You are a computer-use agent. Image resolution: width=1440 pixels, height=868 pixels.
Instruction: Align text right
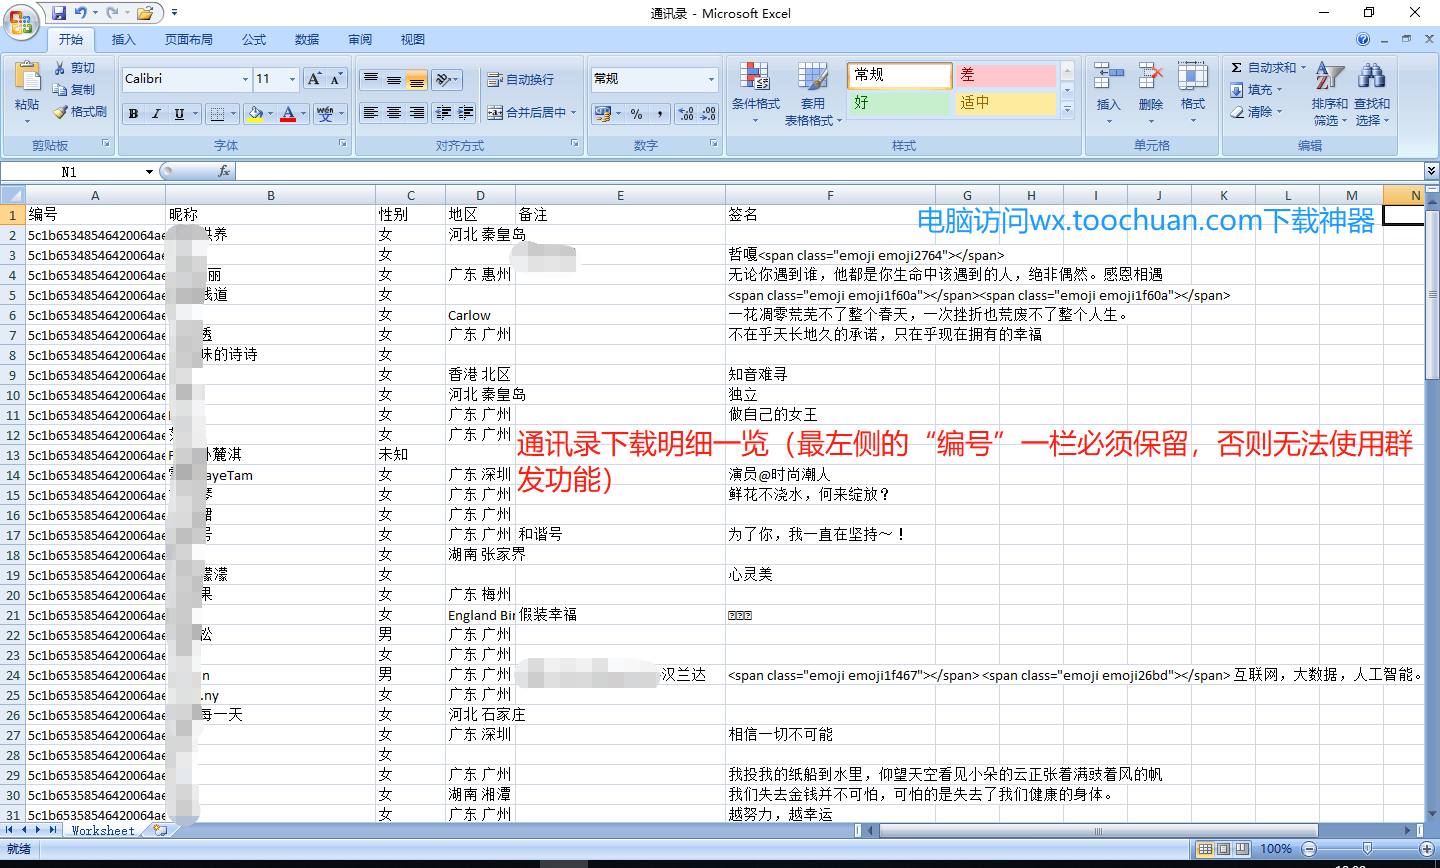point(417,113)
